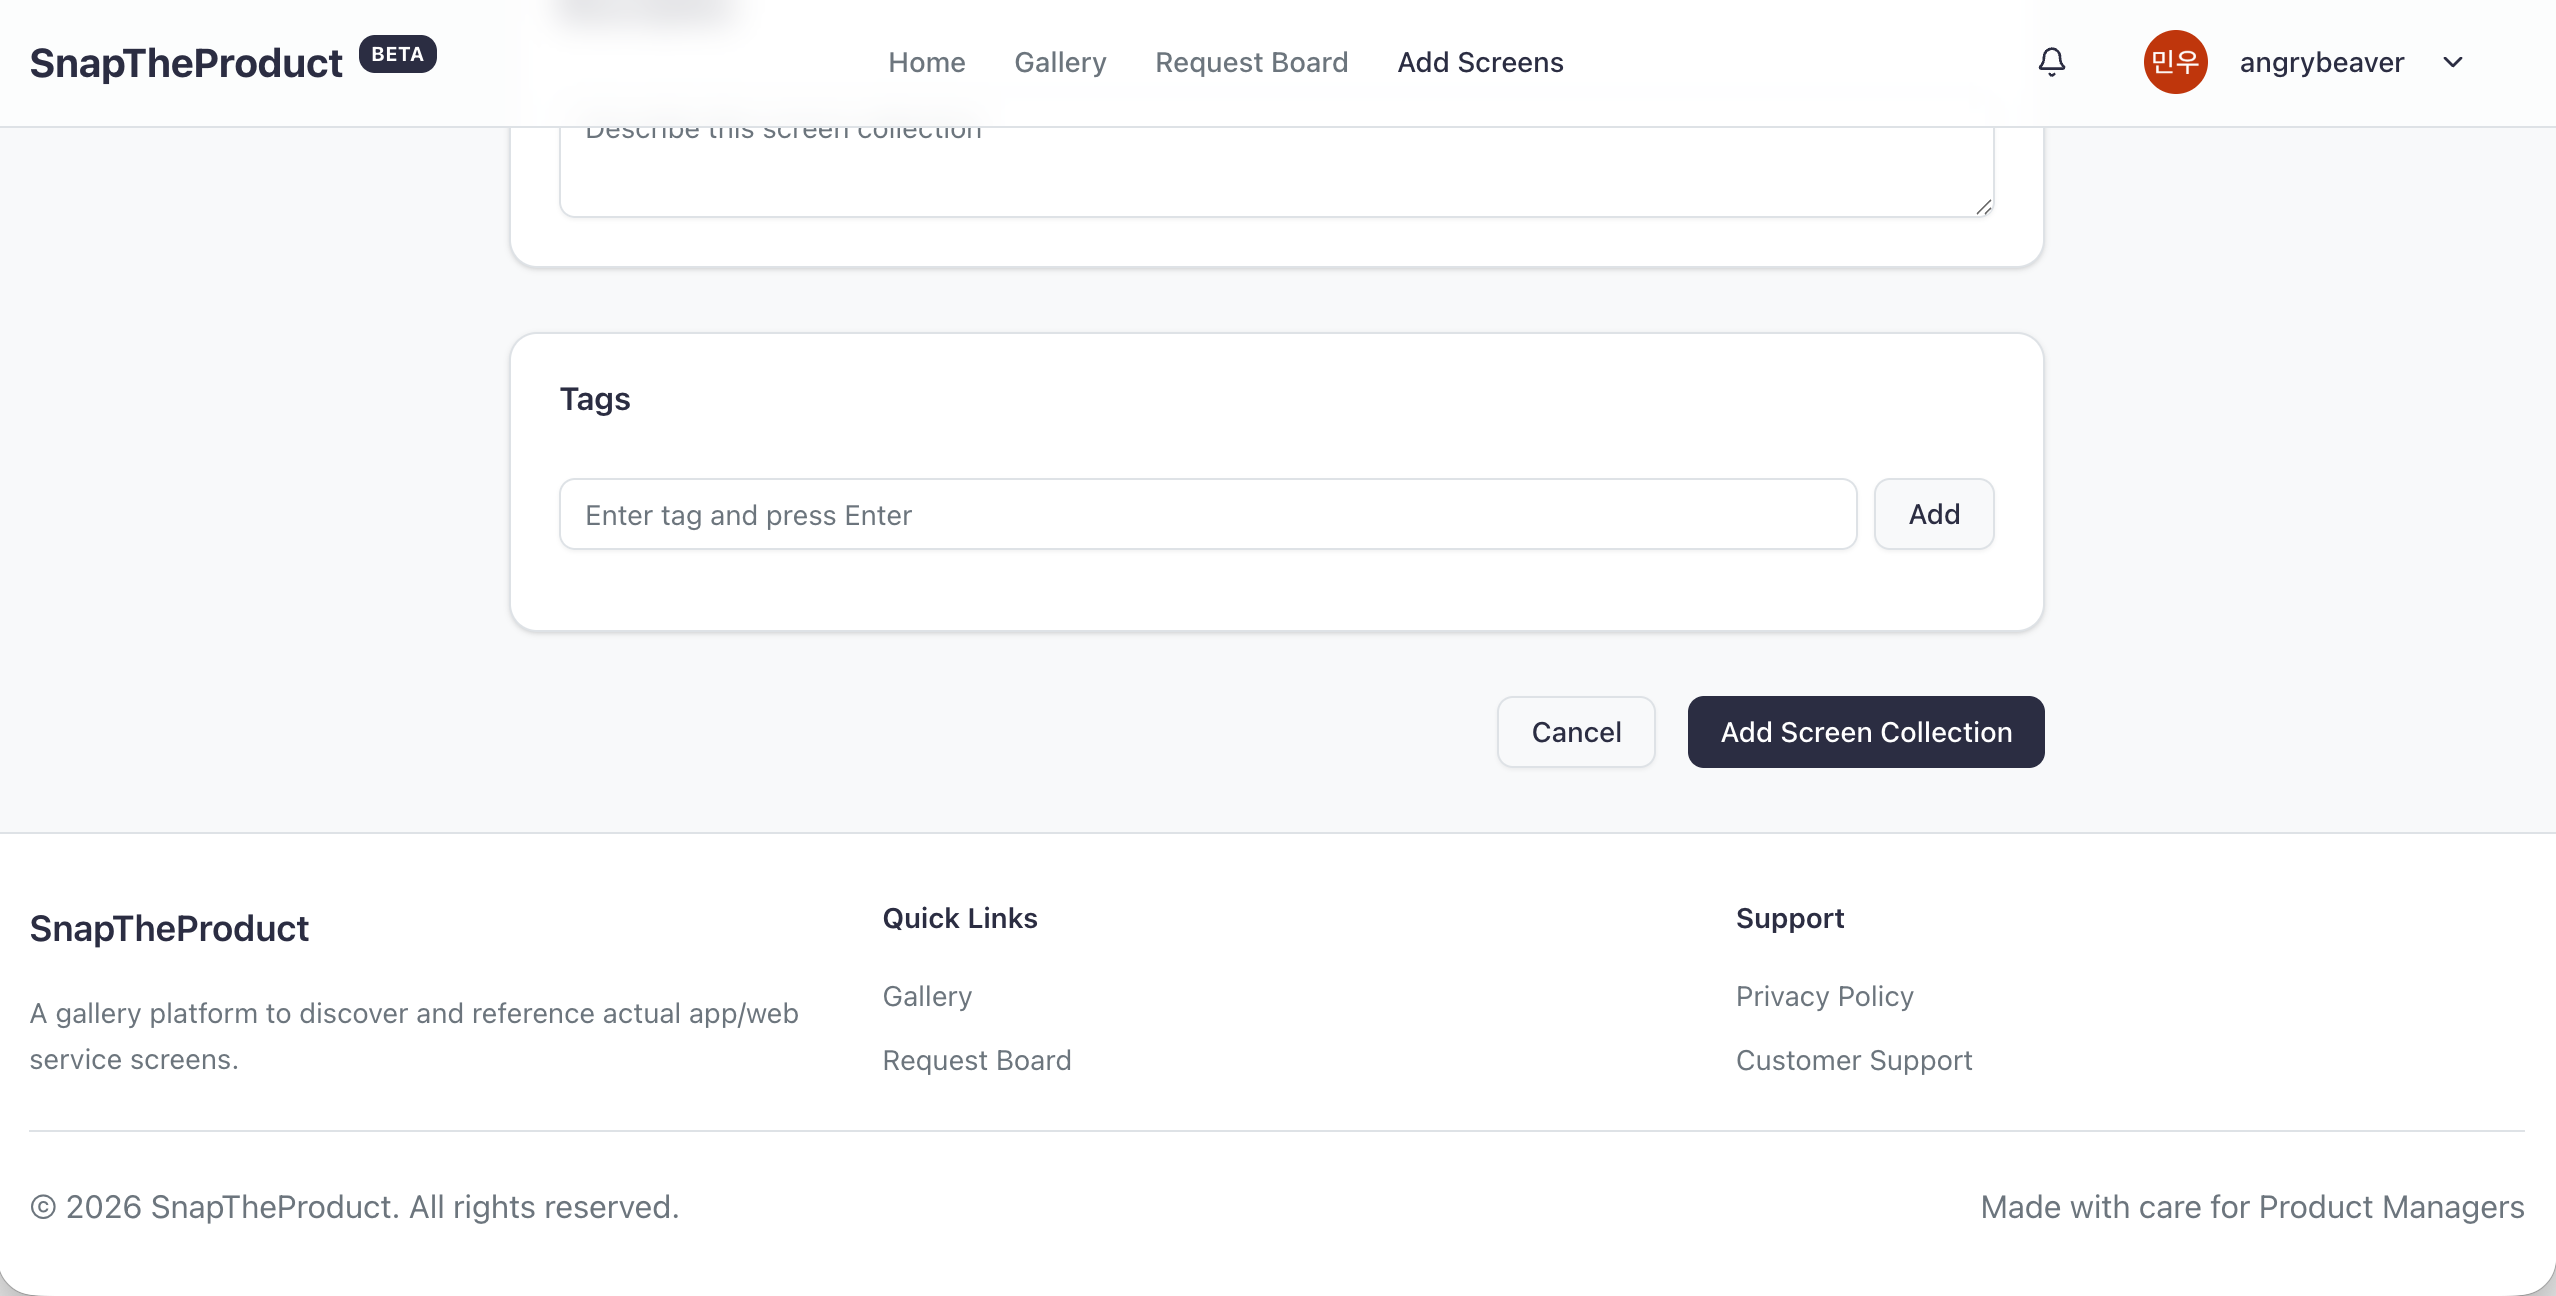This screenshot has width=2556, height=1296.
Task: Grab the description textarea resize handle
Action: [1983, 206]
